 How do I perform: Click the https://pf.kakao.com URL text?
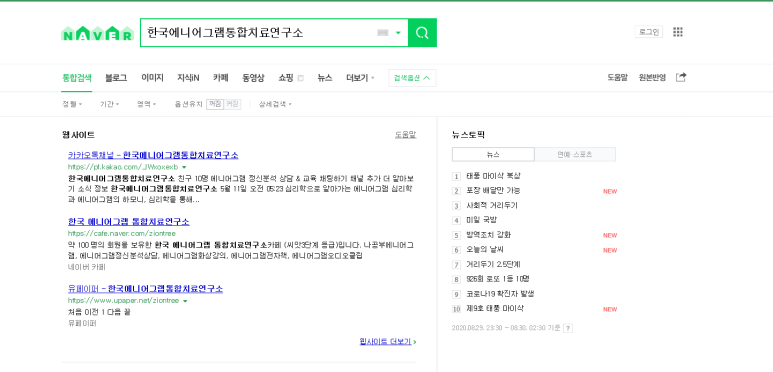pyautogui.click(x=123, y=168)
